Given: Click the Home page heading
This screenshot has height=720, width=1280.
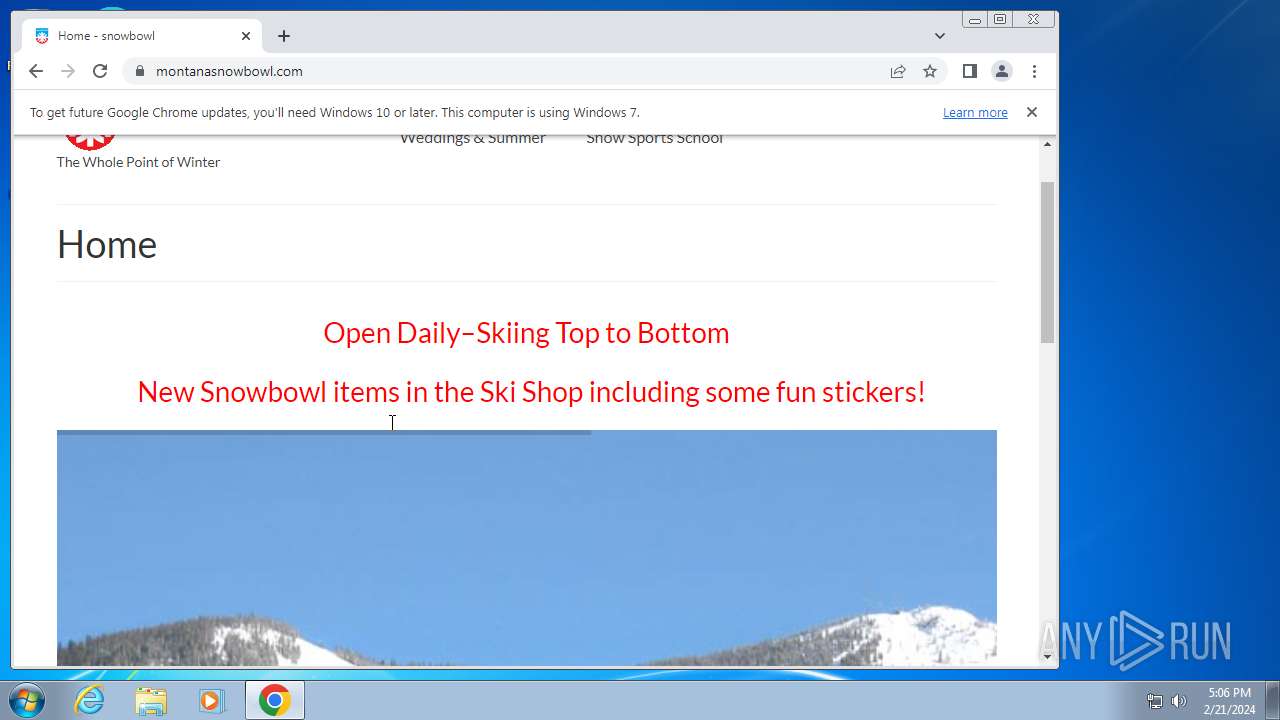Looking at the screenshot, I should (107, 245).
